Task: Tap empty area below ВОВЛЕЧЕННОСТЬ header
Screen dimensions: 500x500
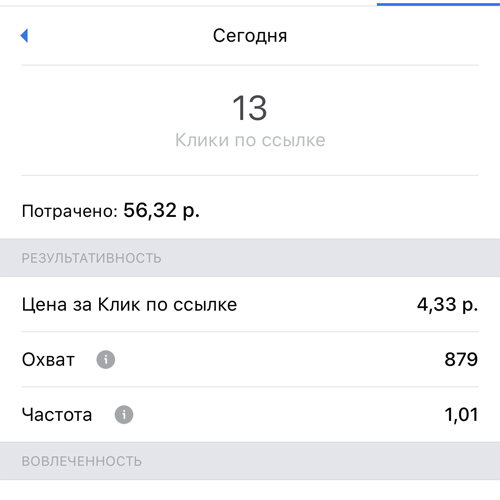Action: click(x=250, y=490)
